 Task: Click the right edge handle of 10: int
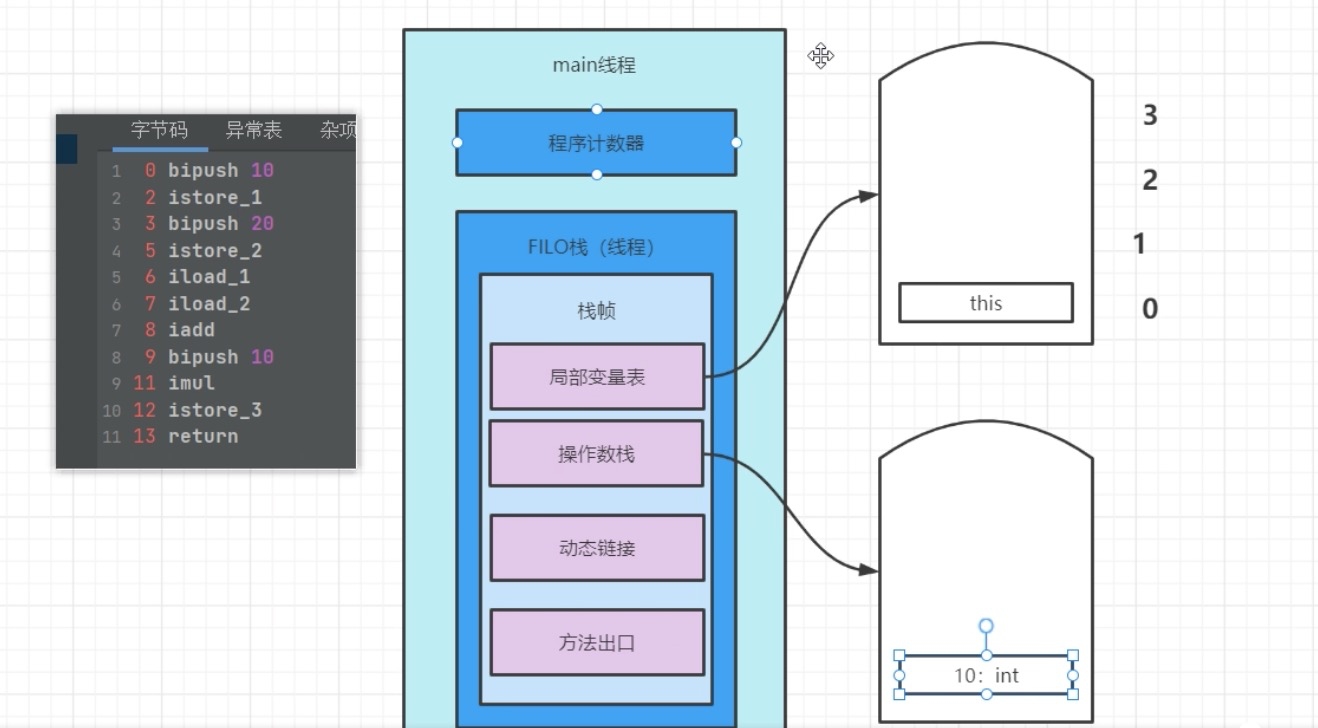pos(1074,676)
